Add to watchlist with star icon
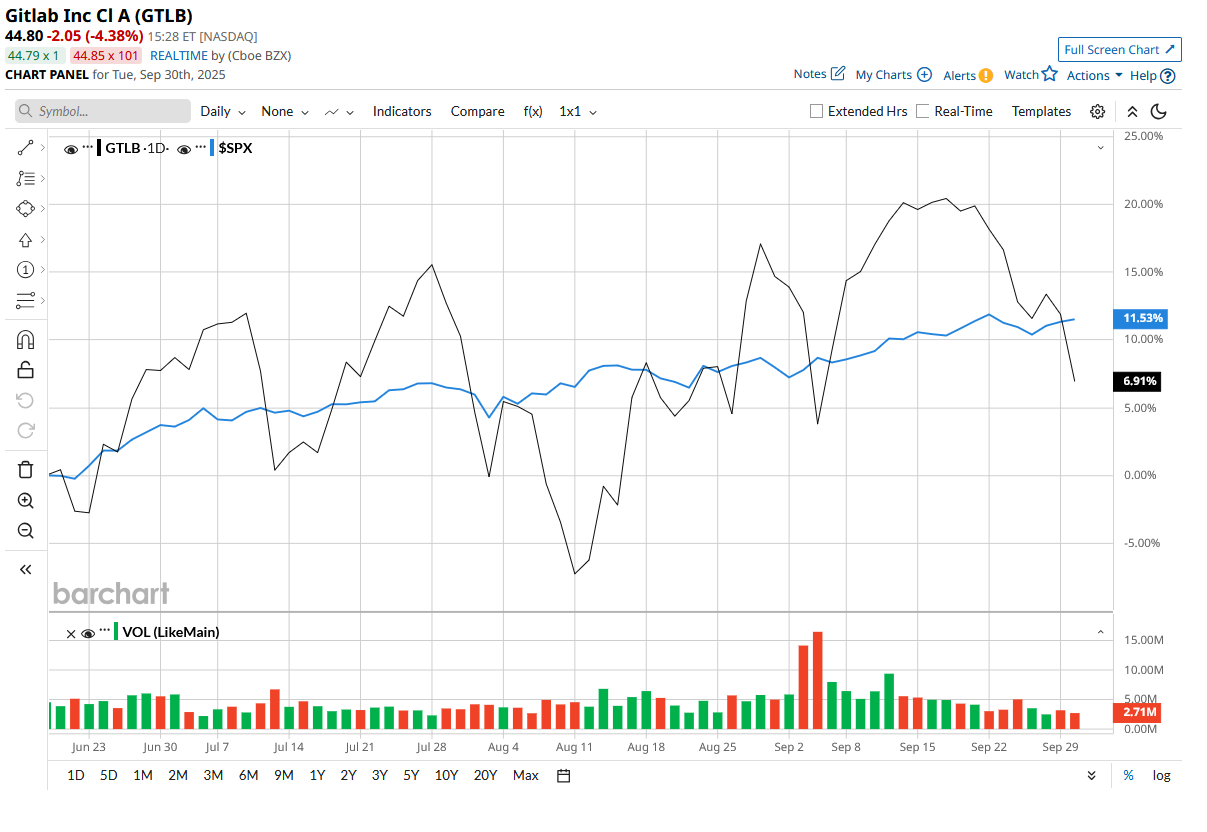This screenshot has height=832, width=1207. (1049, 74)
